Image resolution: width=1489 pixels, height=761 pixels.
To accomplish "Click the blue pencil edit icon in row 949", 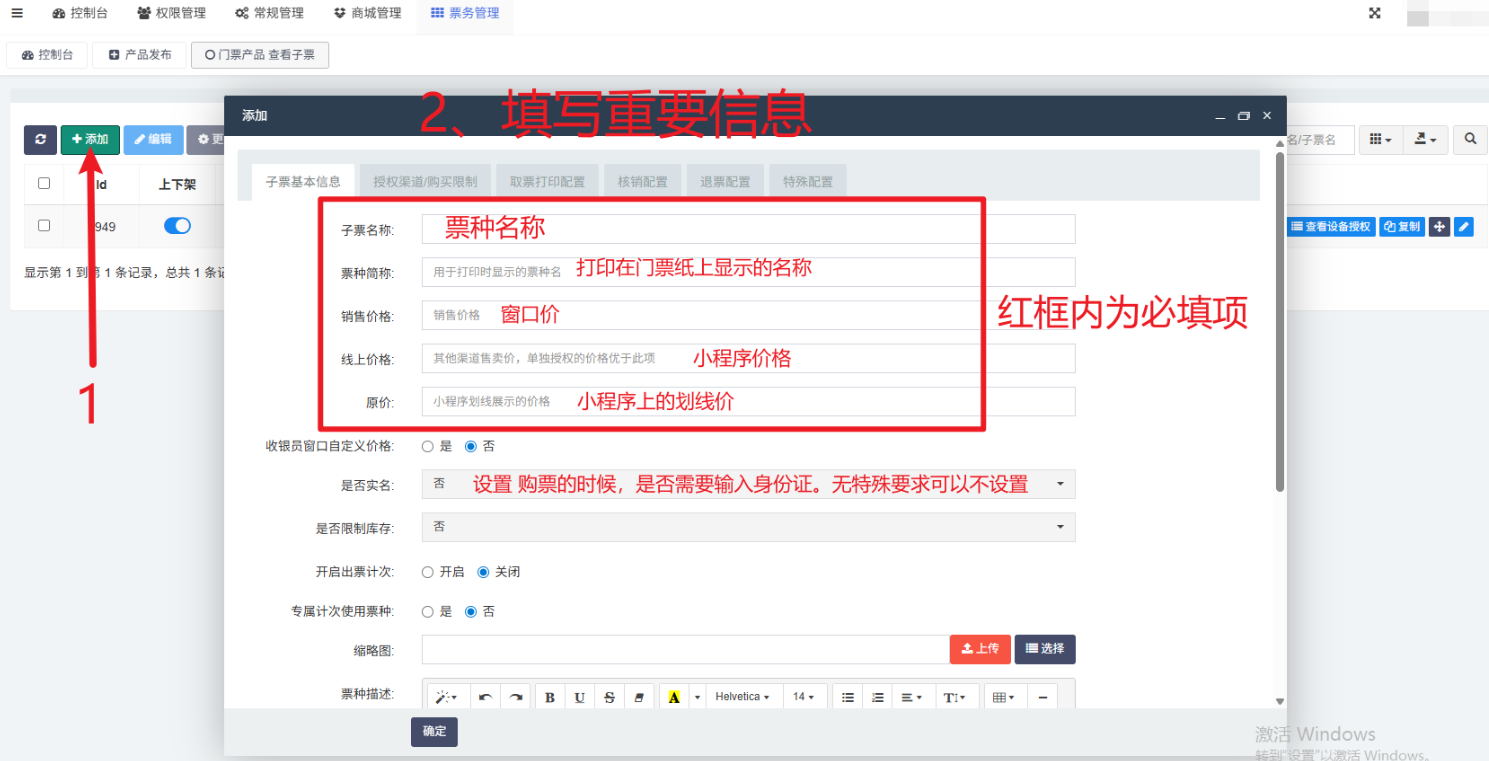I will (1464, 227).
